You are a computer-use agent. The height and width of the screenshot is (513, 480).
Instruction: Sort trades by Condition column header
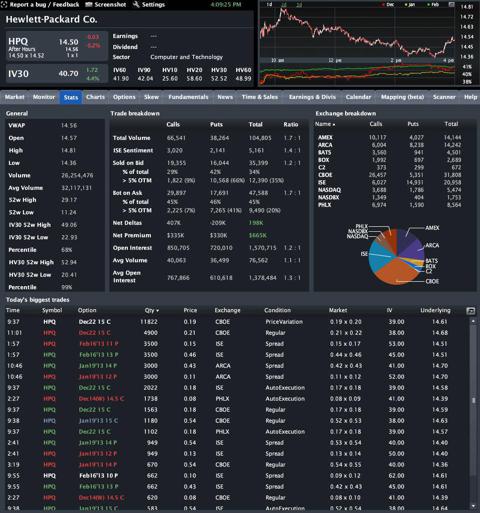(277, 310)
